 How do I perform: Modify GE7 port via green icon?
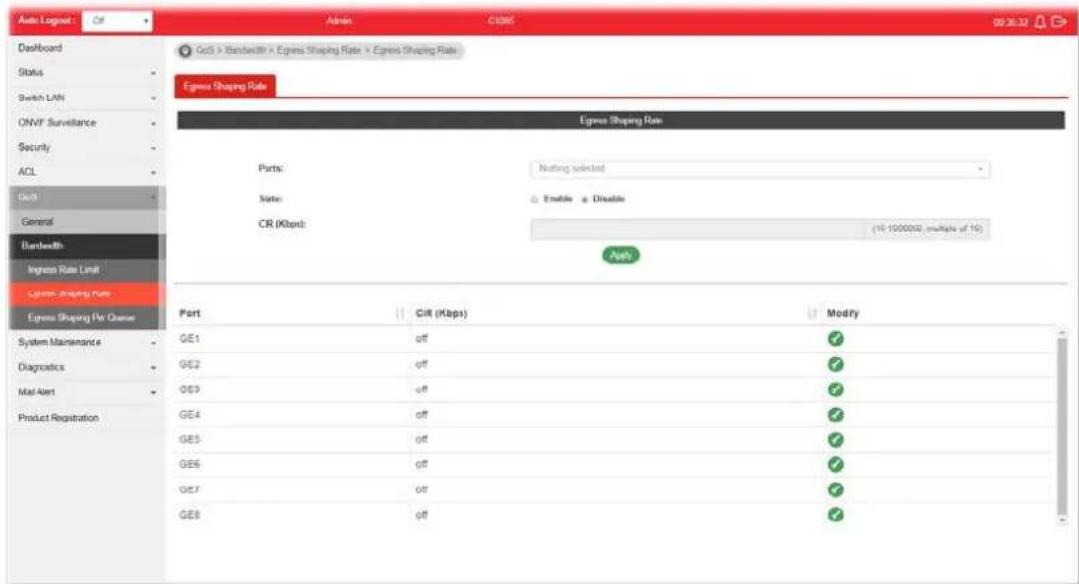pos(835,490)
